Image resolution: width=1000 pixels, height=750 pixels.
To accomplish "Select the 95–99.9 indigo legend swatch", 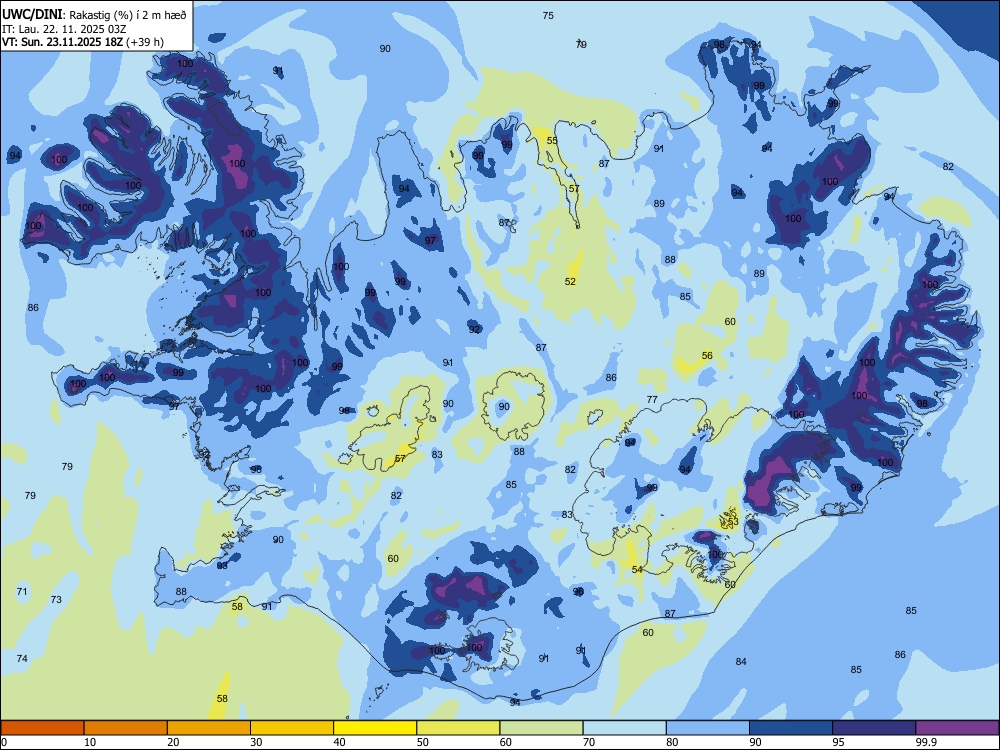I will pos(874,728).
